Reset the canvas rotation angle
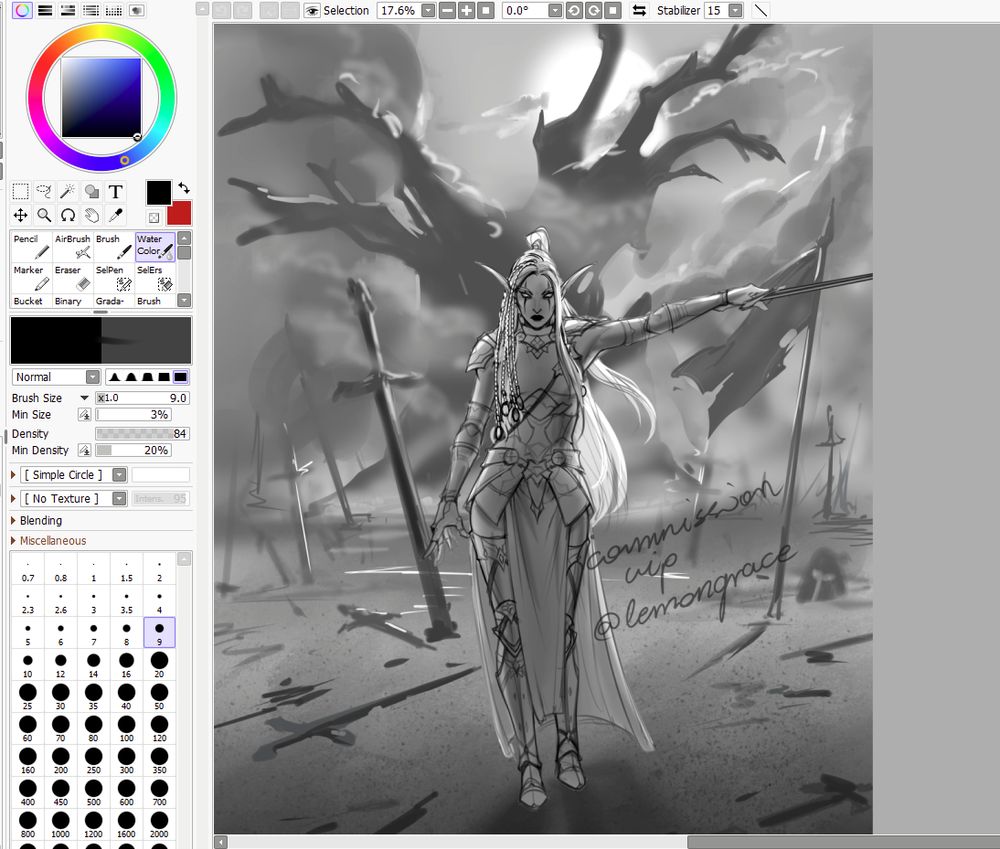This screenshot has width=1000, height=849. click(x=612, y=11)
